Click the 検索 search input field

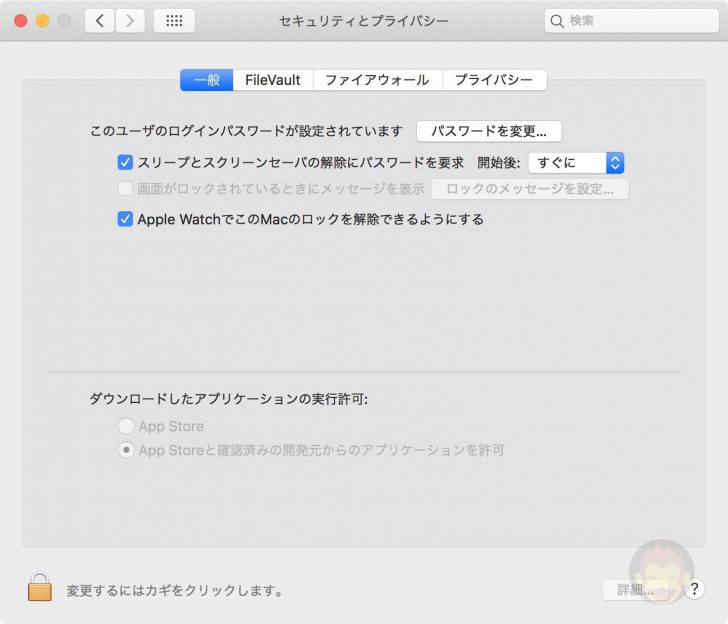point(632,21)
